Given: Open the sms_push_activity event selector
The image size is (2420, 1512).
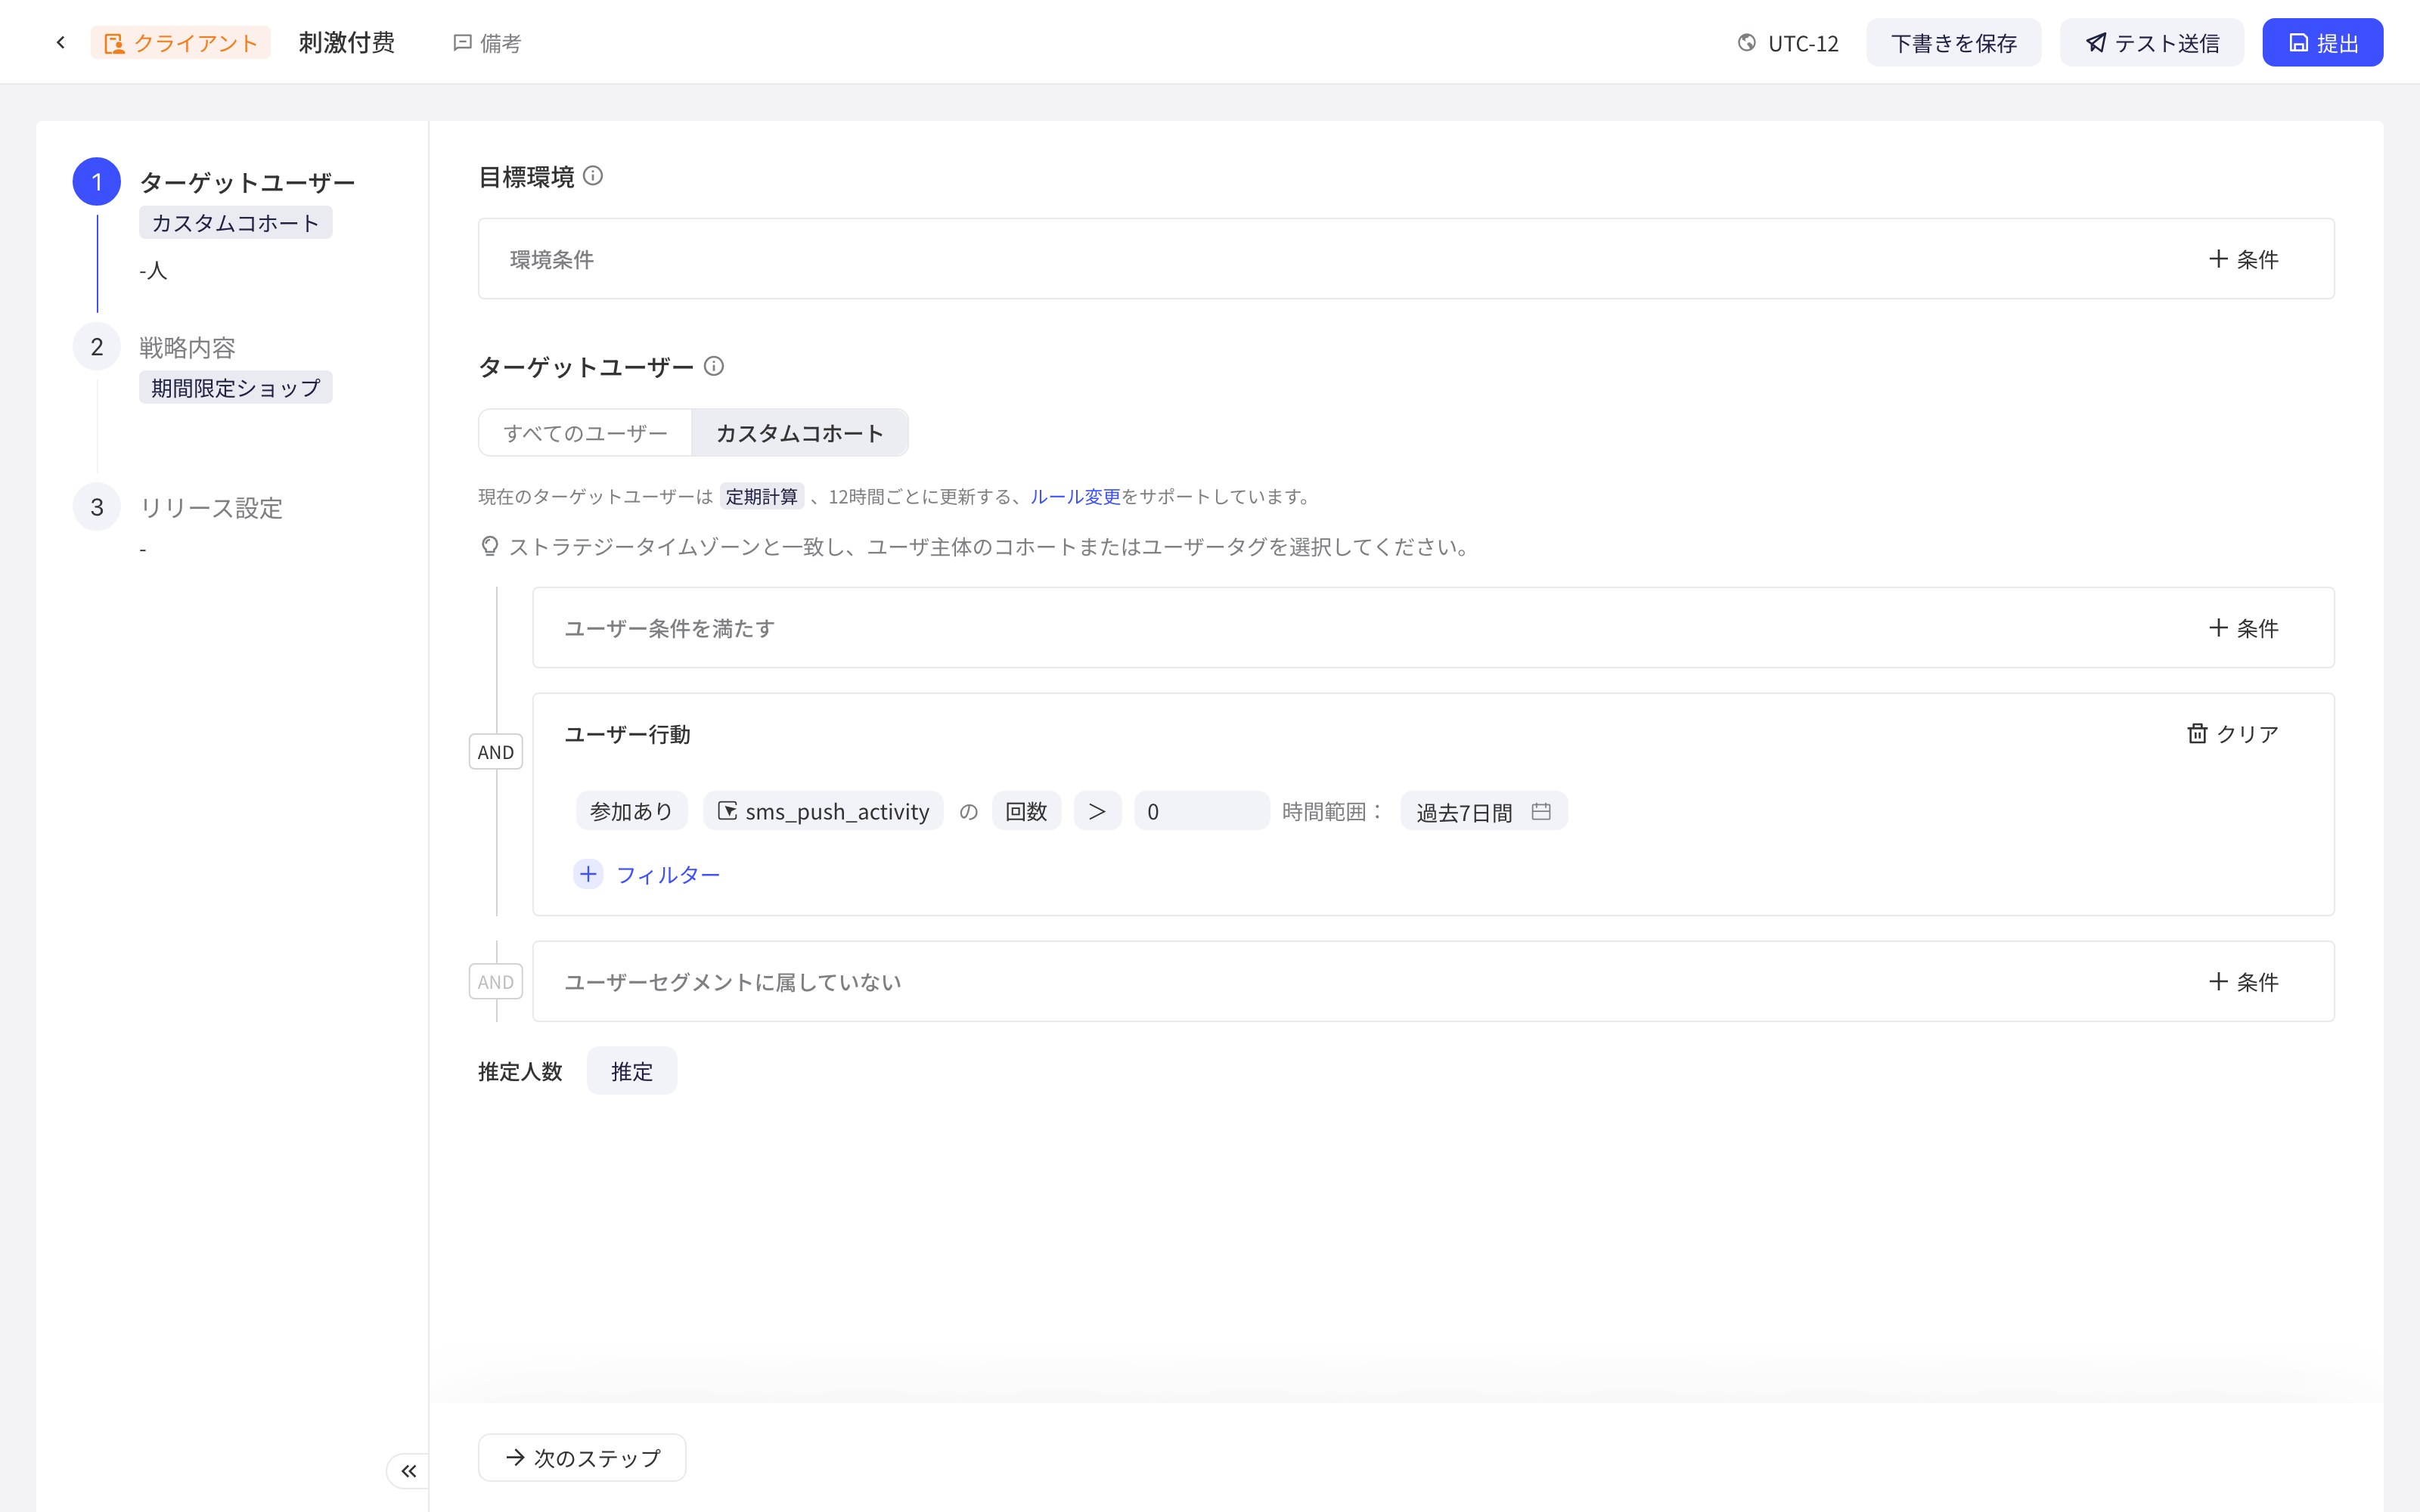Looking at the screenshot, I should [823, 811].
